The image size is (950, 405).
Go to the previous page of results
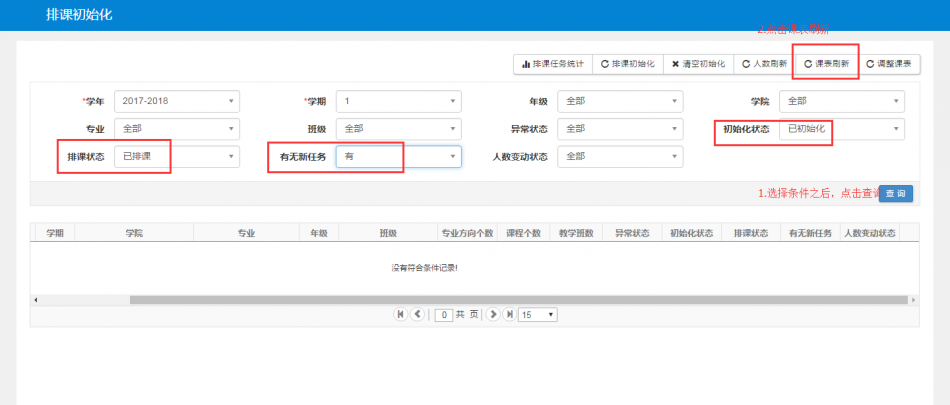[x=417, y=314]
